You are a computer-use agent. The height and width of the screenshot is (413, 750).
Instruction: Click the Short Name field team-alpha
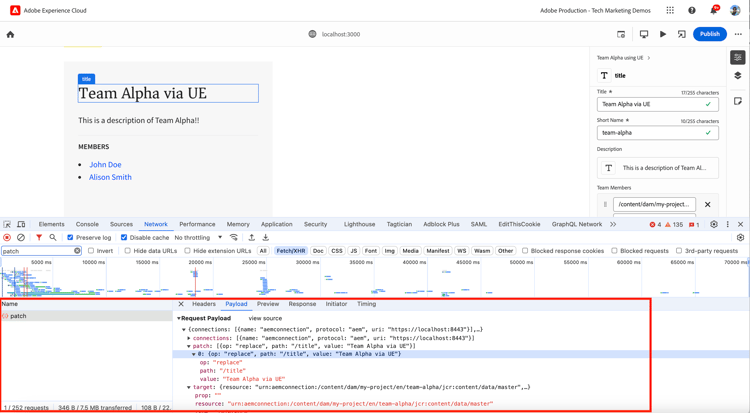[x=658, y=133]
